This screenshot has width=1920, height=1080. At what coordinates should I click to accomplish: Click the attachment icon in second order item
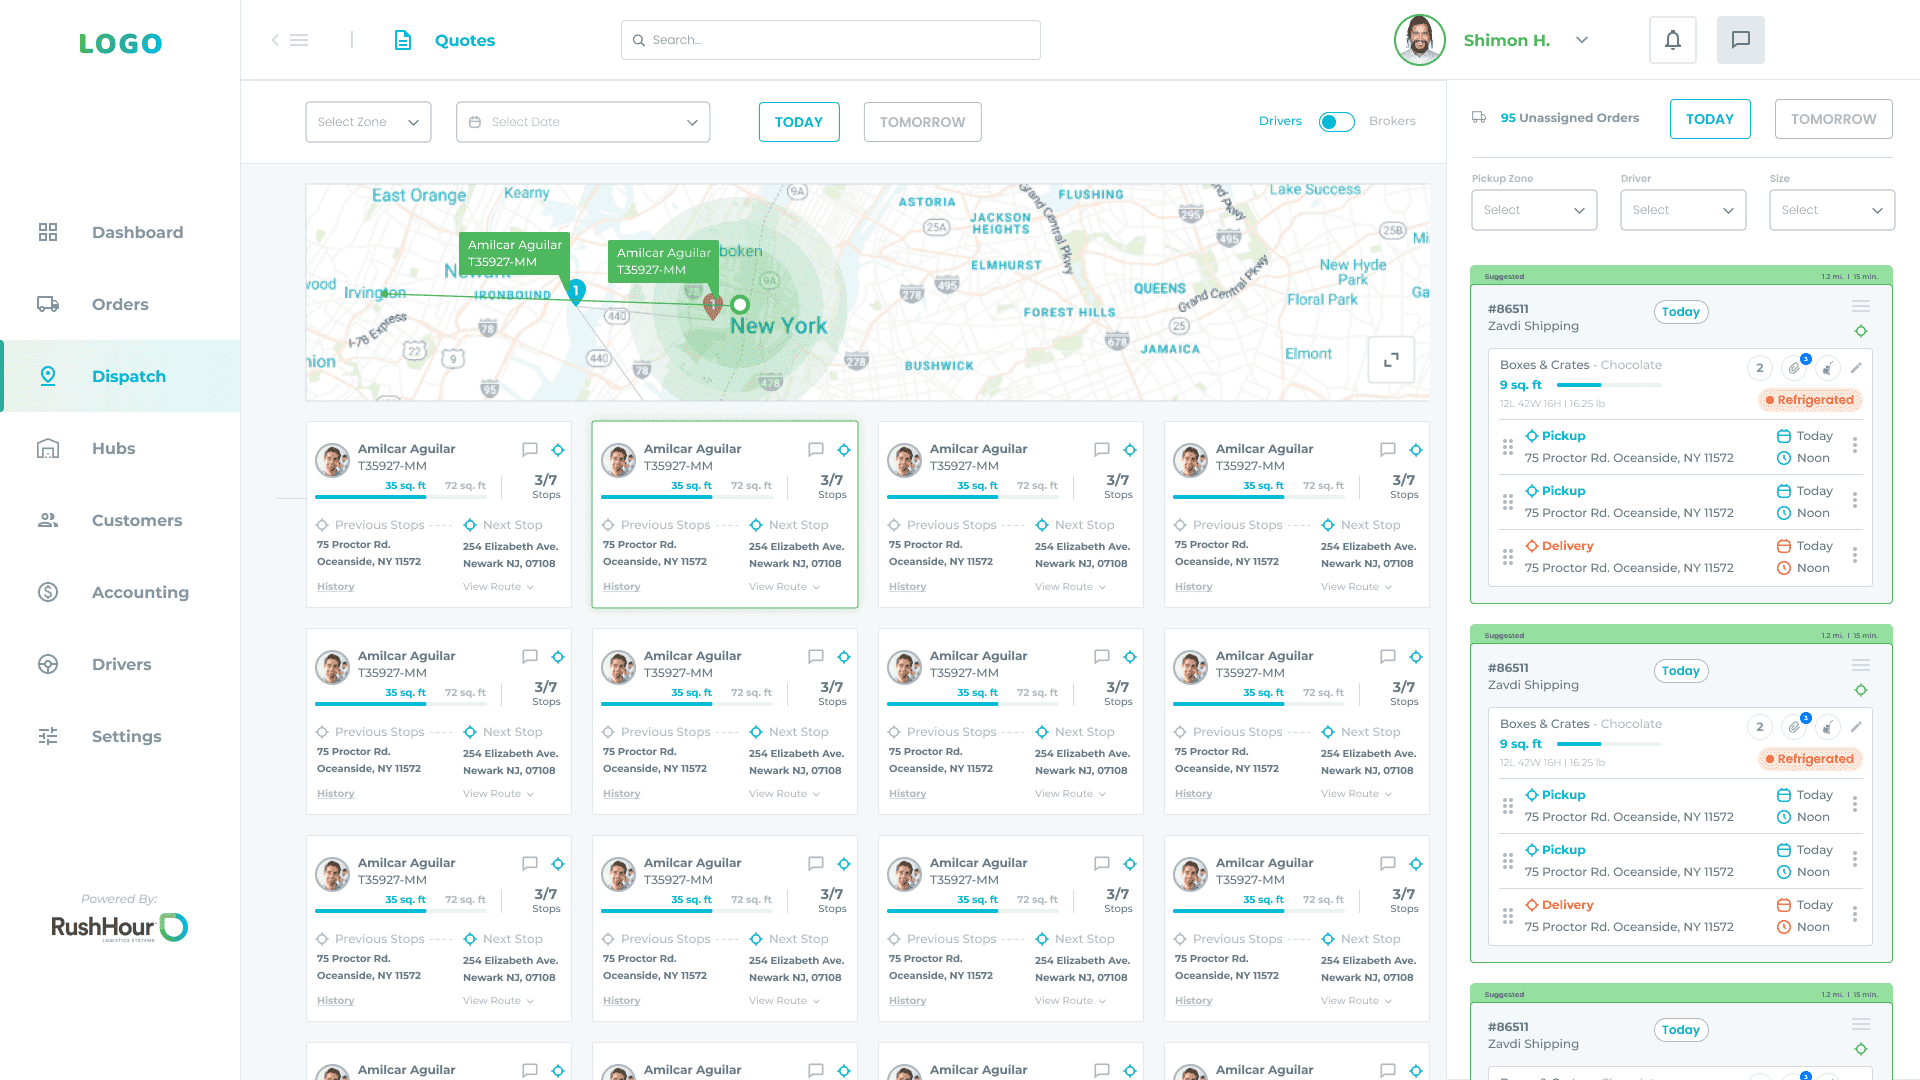[x=1795, y=727]
